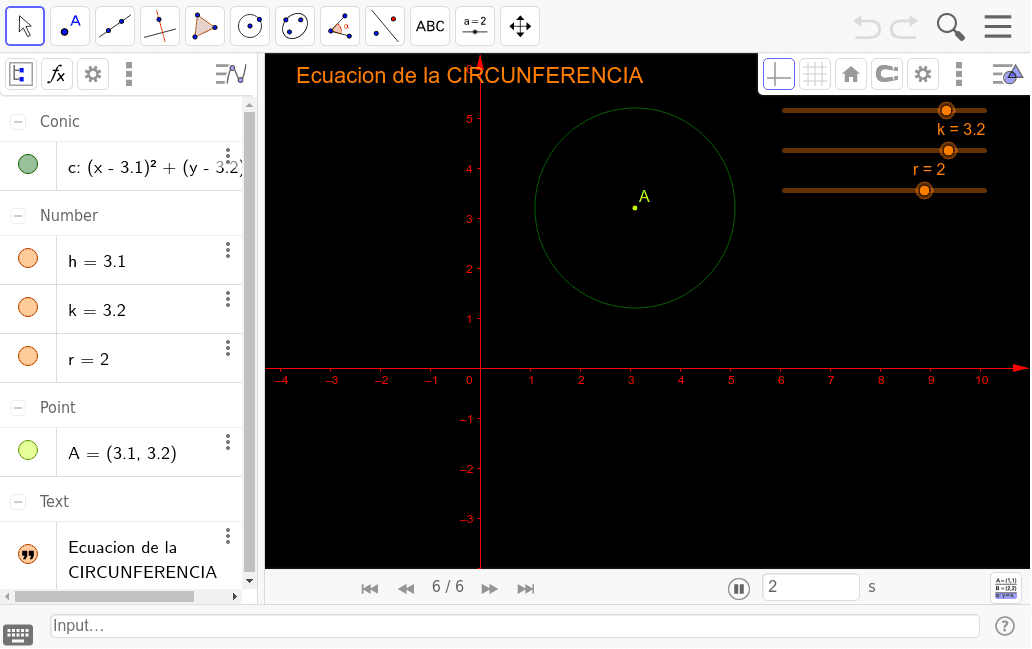Collapse the Number category

[x=18, y=216]
